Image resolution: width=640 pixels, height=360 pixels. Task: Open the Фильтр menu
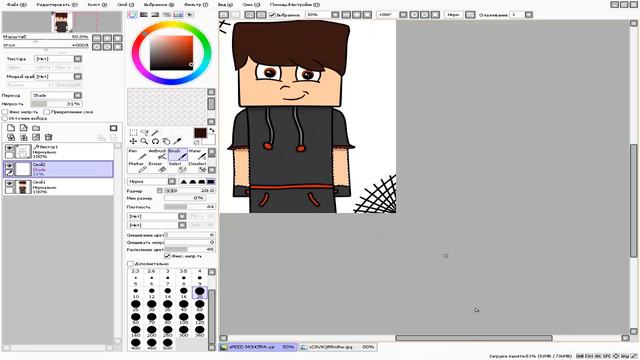196,4
